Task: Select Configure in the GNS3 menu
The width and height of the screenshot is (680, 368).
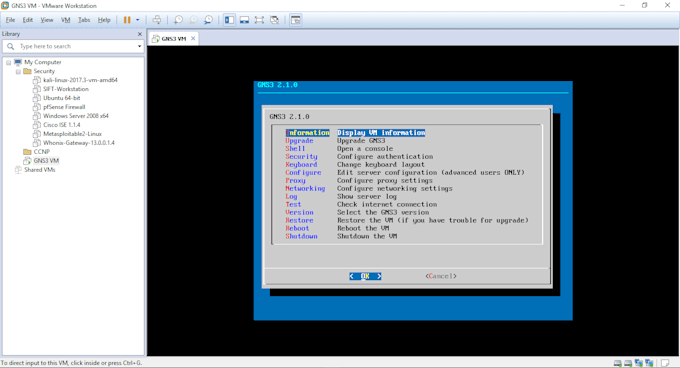Action: (303, 173)
